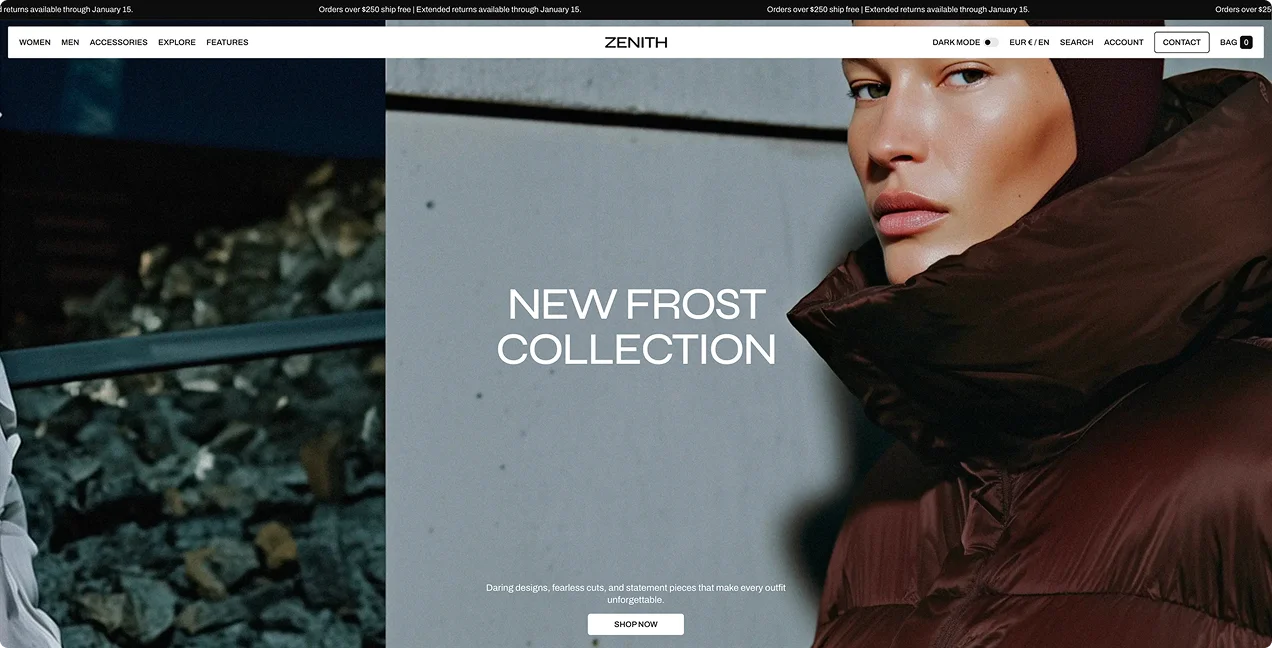The width and height of the screenshot is (1272, 648).
Task: Expand the EXPLORE menu
Action: (177, 42)
